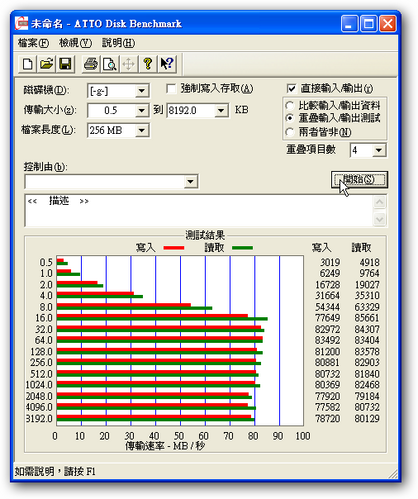The image size is (418, 499).
Task: Open minimum transfer size 0.5 dropdown
Action: pyautogui.click(x=142, y=110)
